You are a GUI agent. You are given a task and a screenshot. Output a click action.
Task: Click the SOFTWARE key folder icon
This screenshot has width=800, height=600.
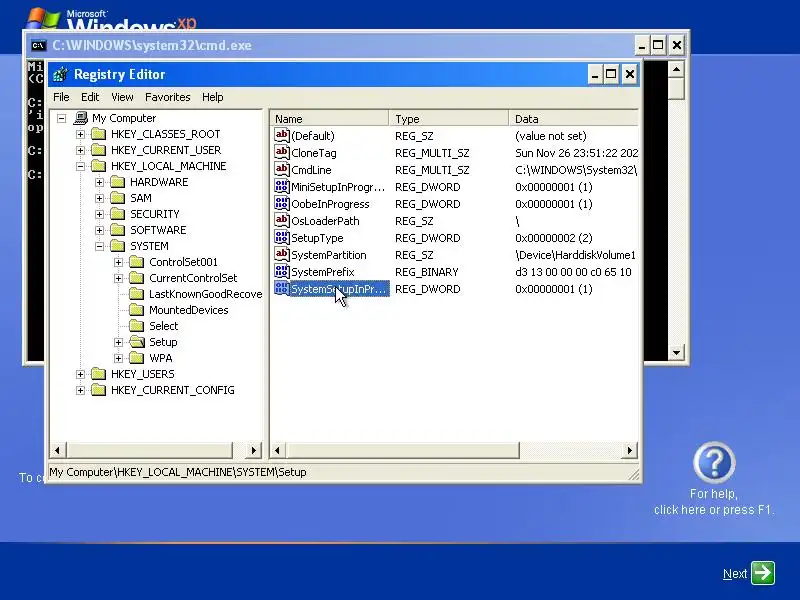pyautogui.click(x=118, y=230)
